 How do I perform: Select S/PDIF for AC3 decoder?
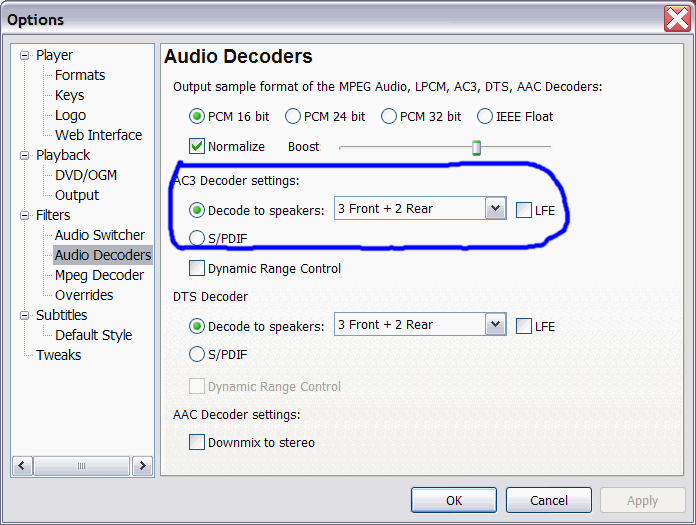[x=197, y=238]
